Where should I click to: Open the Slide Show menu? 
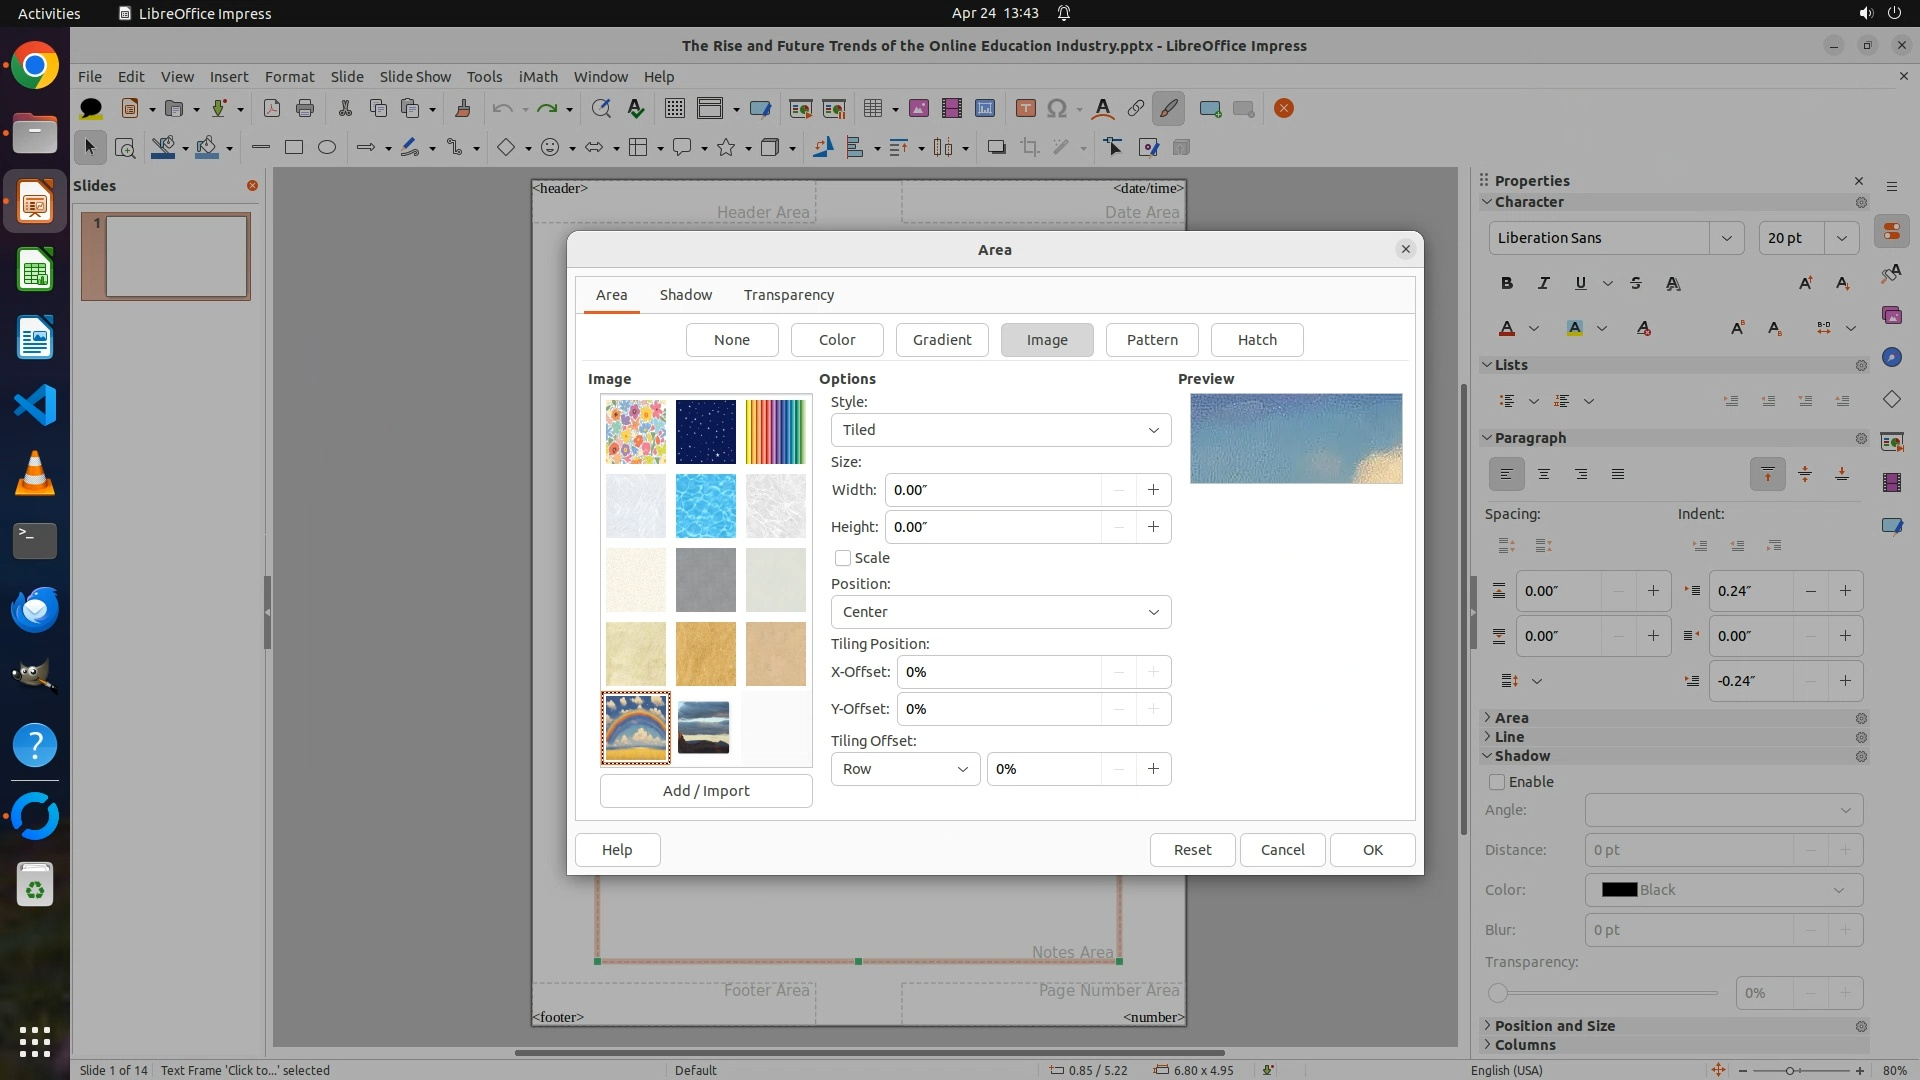[x=415, y=77]
